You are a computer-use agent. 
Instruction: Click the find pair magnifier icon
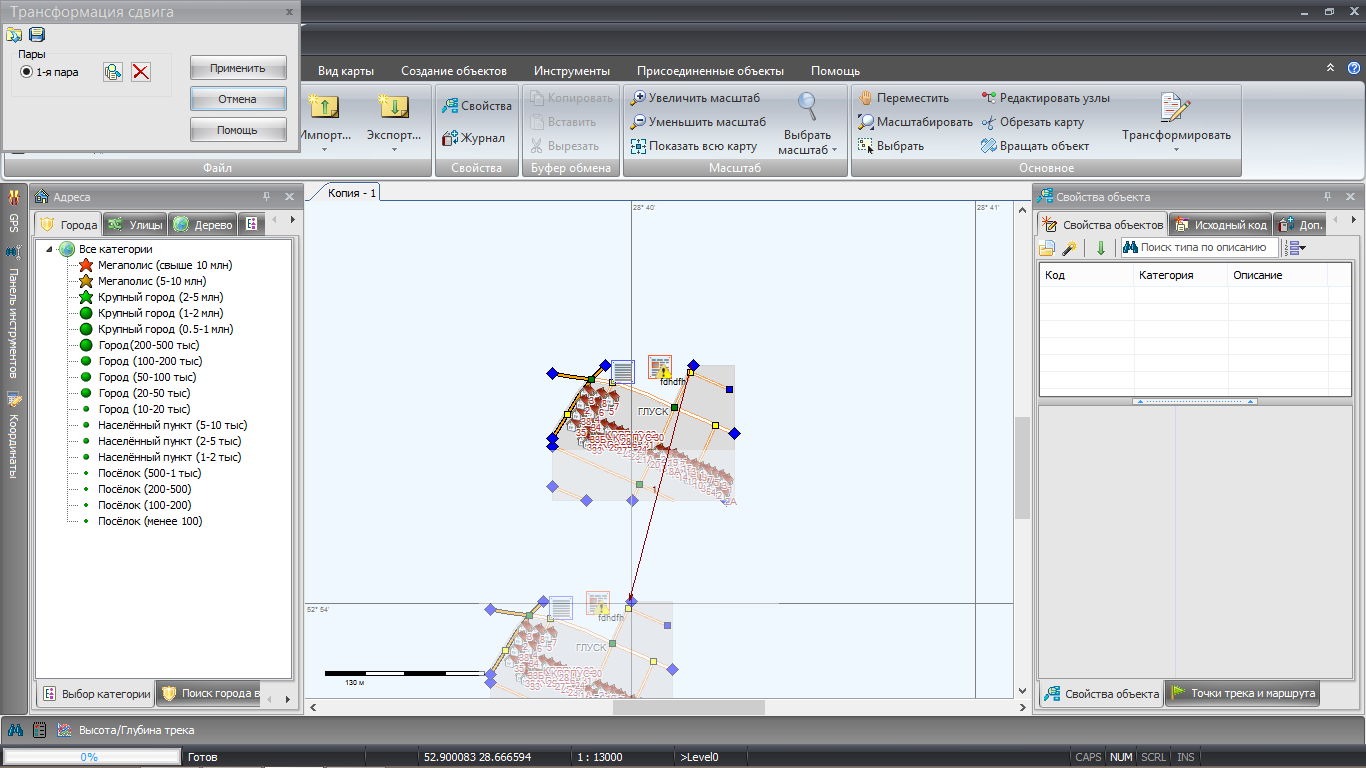[113, 72]
